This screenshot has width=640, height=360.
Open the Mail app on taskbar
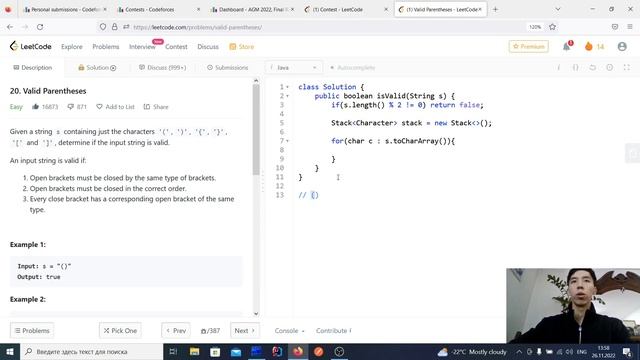click(236, 351)
